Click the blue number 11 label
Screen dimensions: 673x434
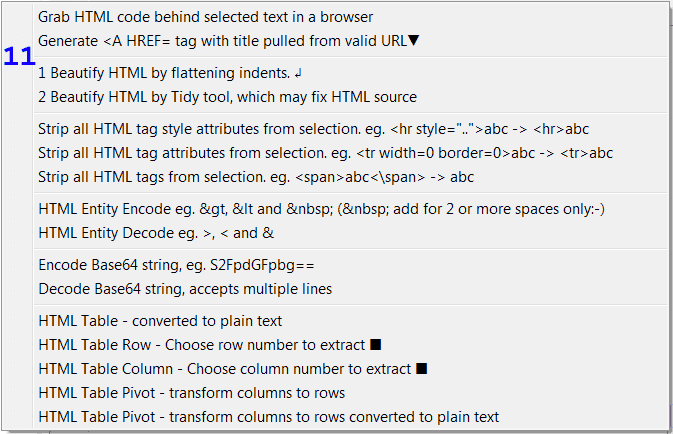tap(19, 56)
